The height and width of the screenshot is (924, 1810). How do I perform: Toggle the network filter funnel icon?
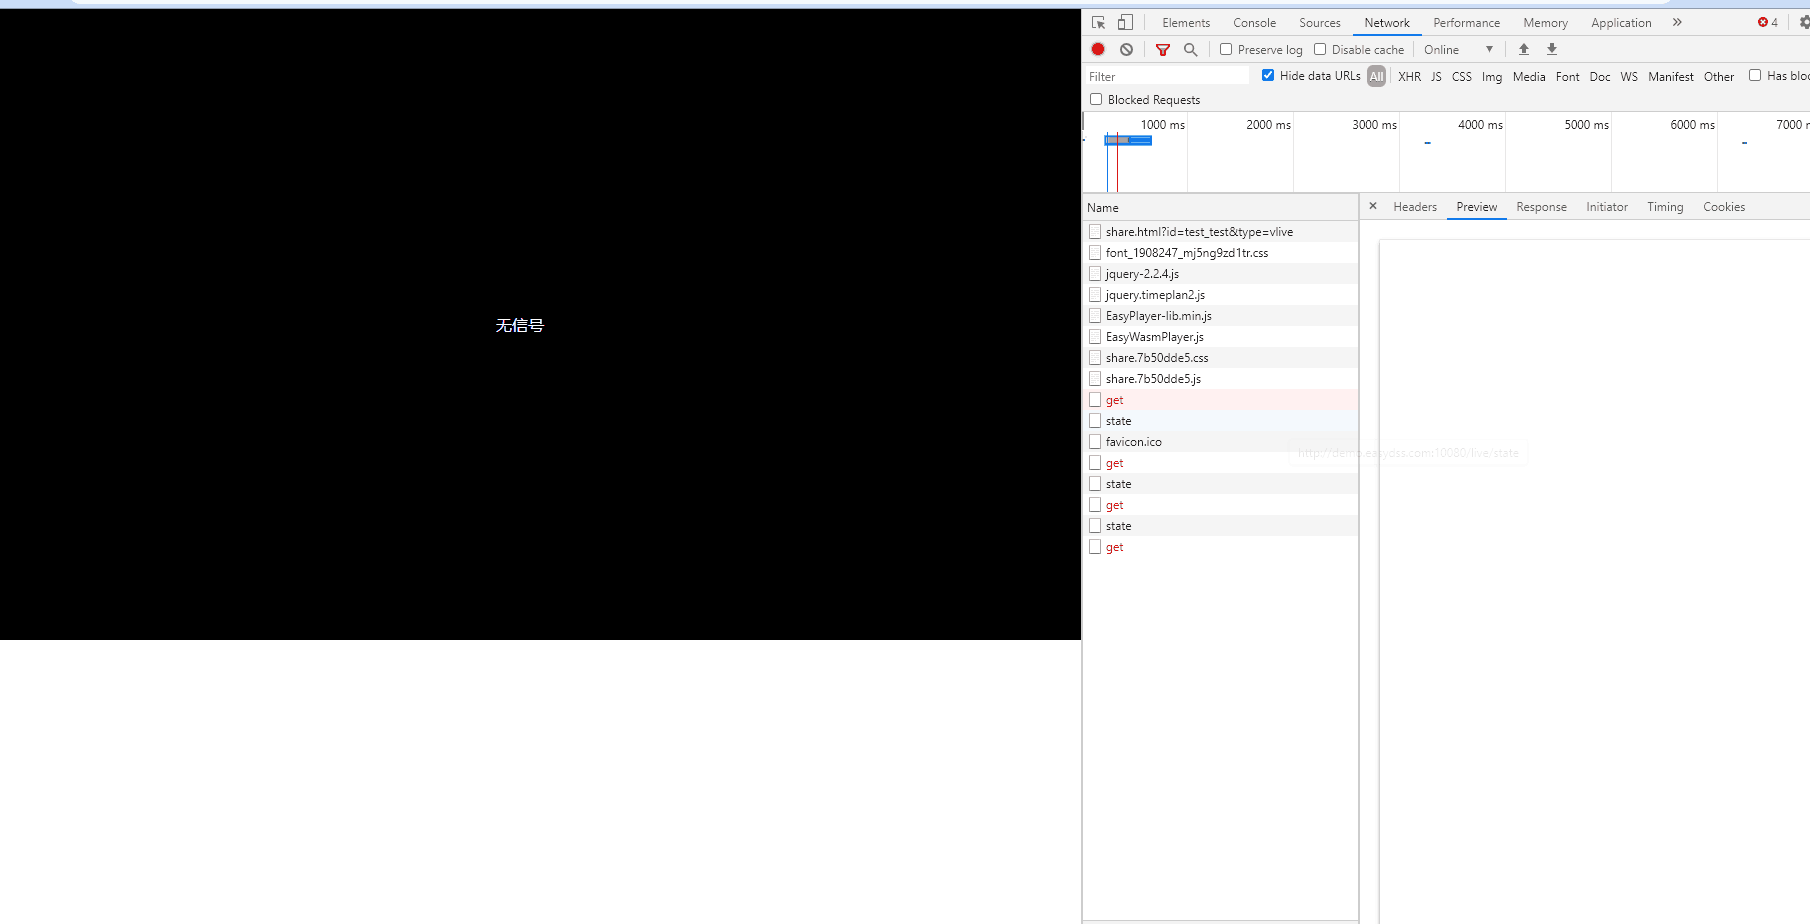pos(1162,49)
